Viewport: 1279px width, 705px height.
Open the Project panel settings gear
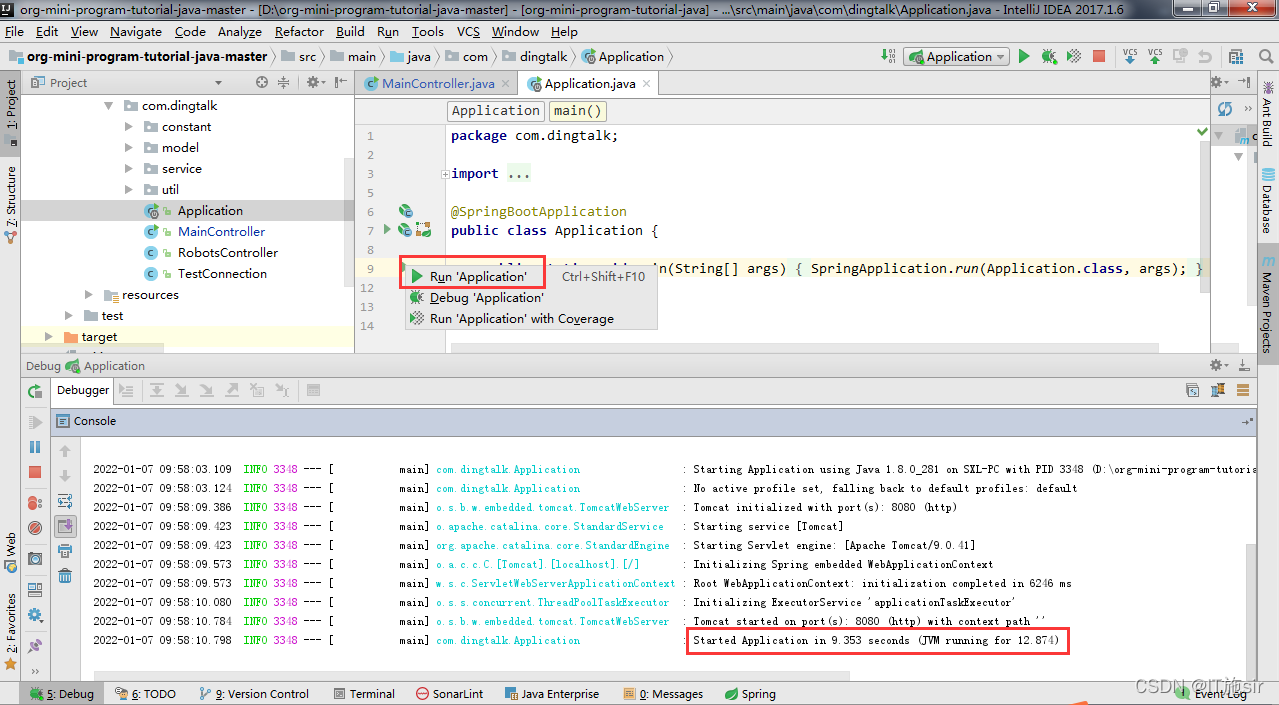(x=313, y=82)
